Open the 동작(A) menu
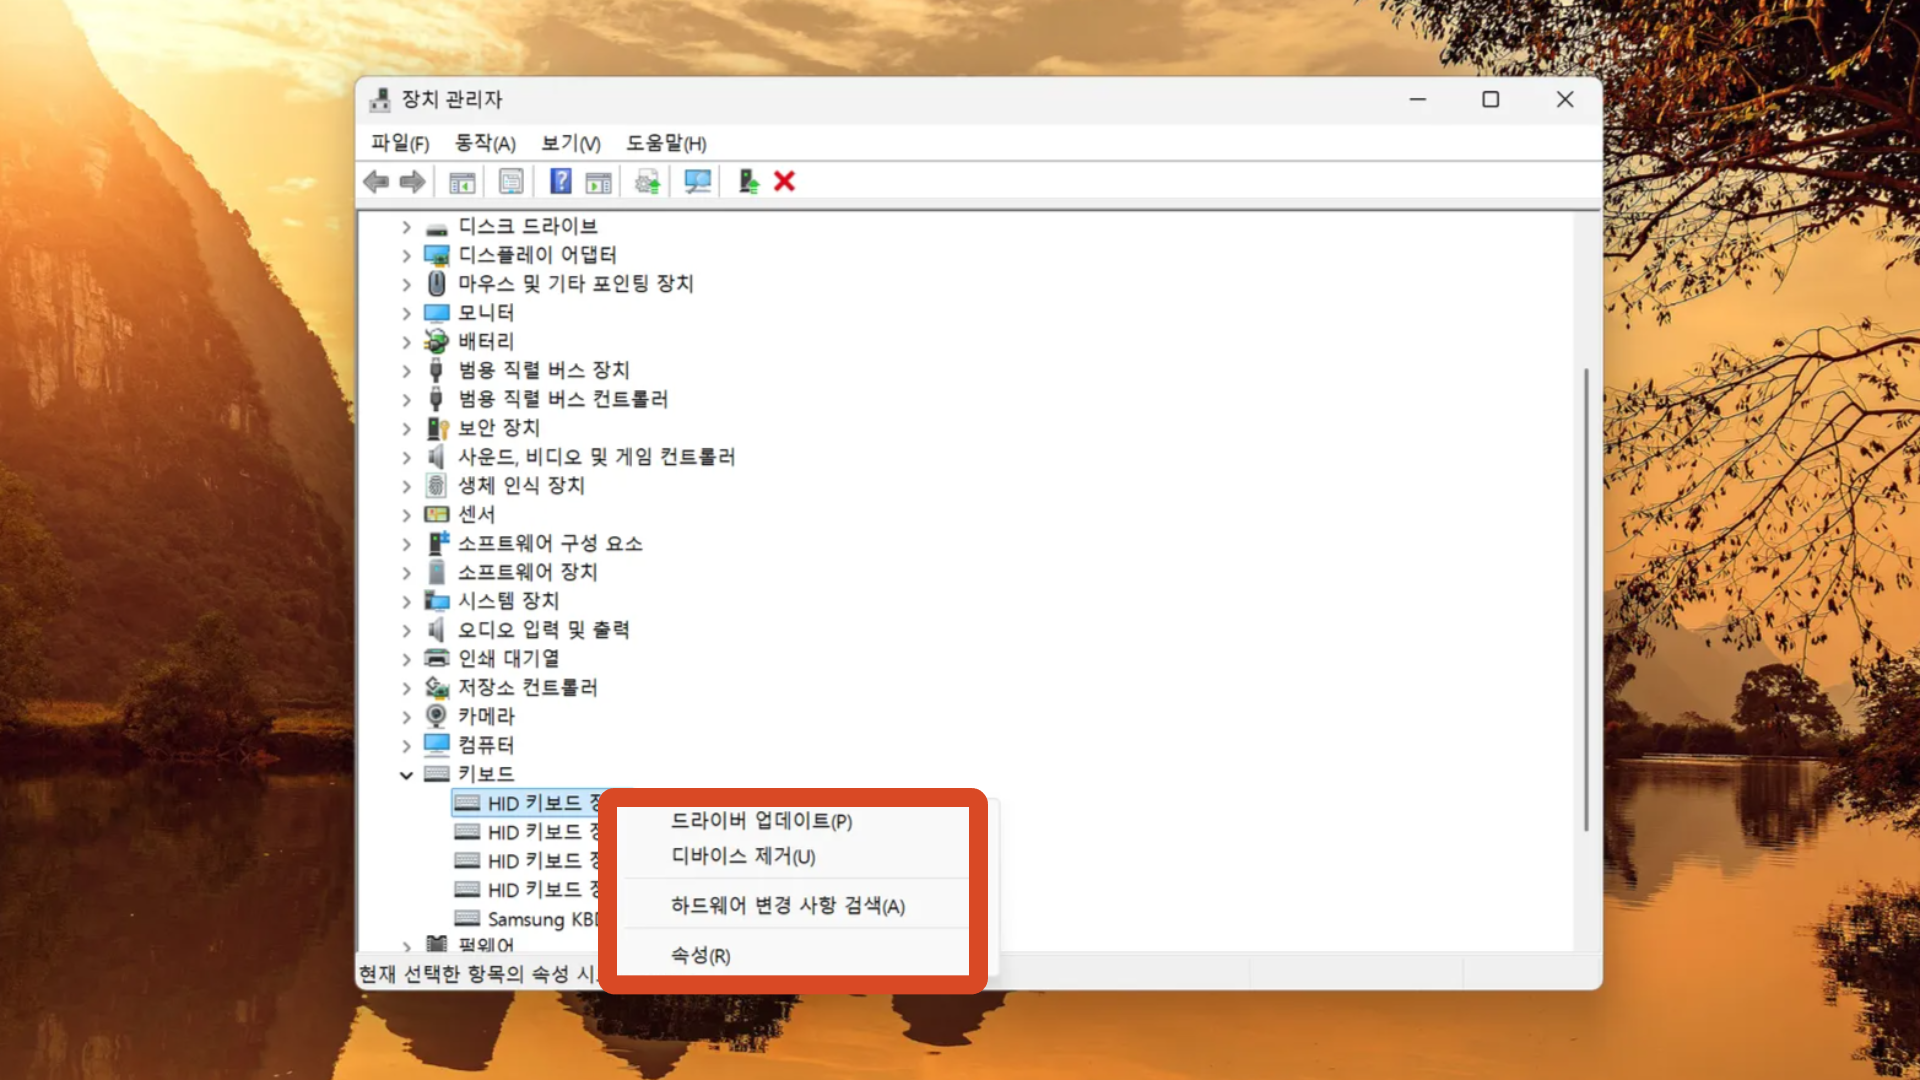The height and width of the screenshot is (1080, 1920). pyautogui.click(x=485, y=143)
